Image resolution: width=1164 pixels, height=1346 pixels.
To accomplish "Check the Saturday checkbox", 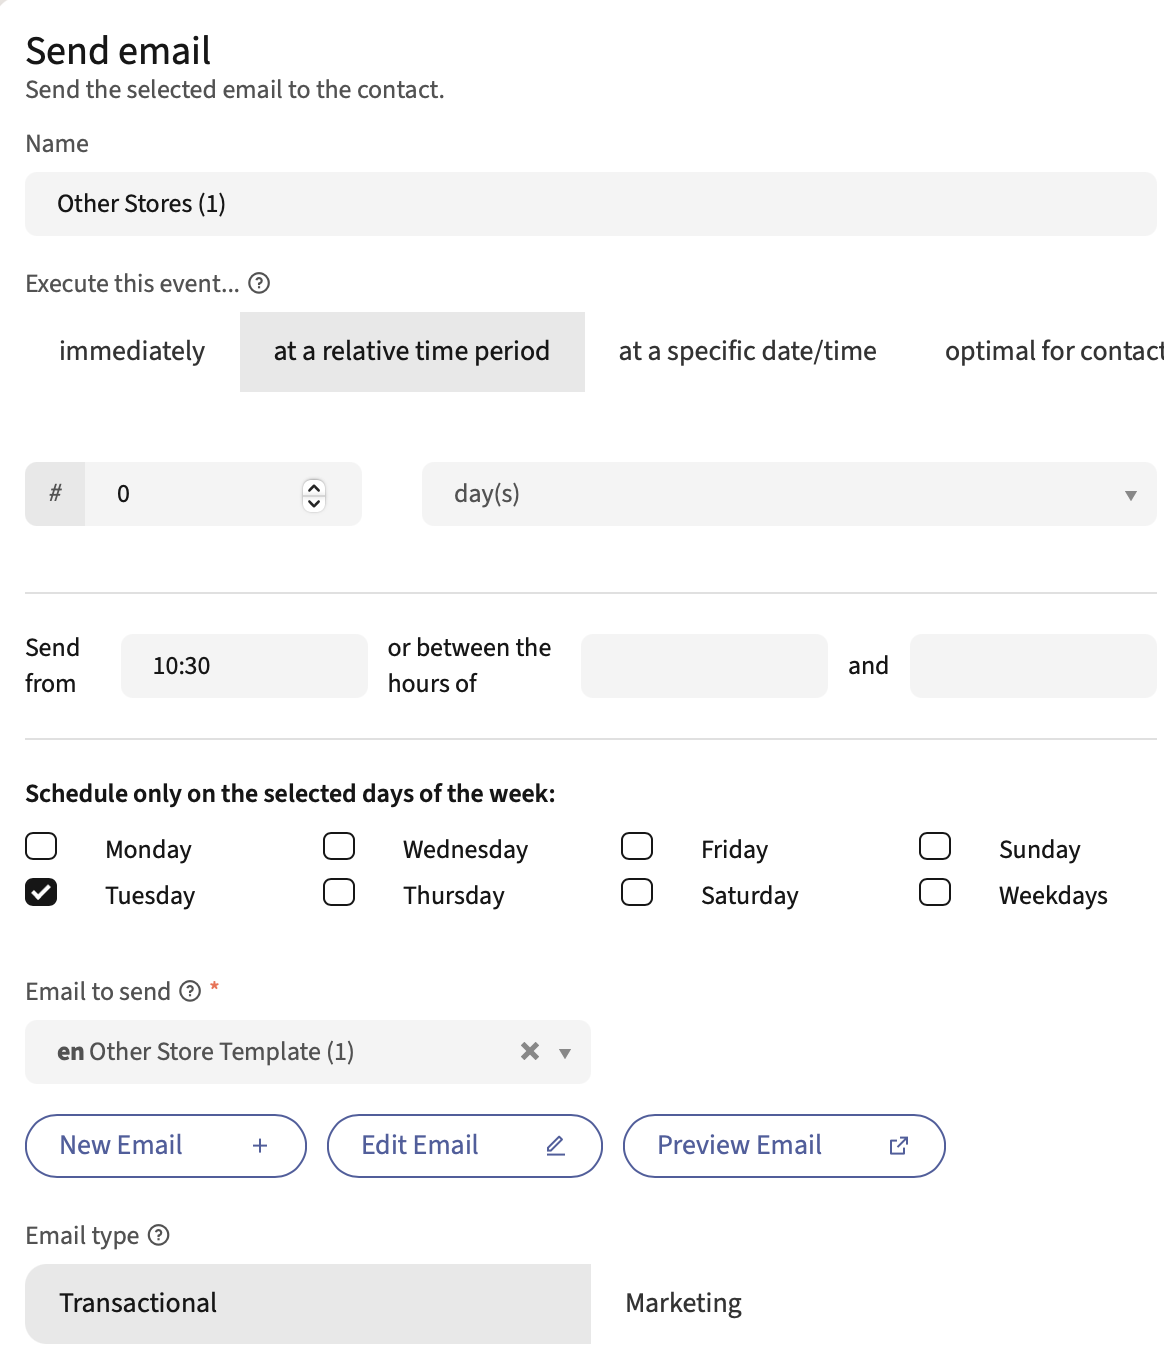I will click(x=637, y=892).
